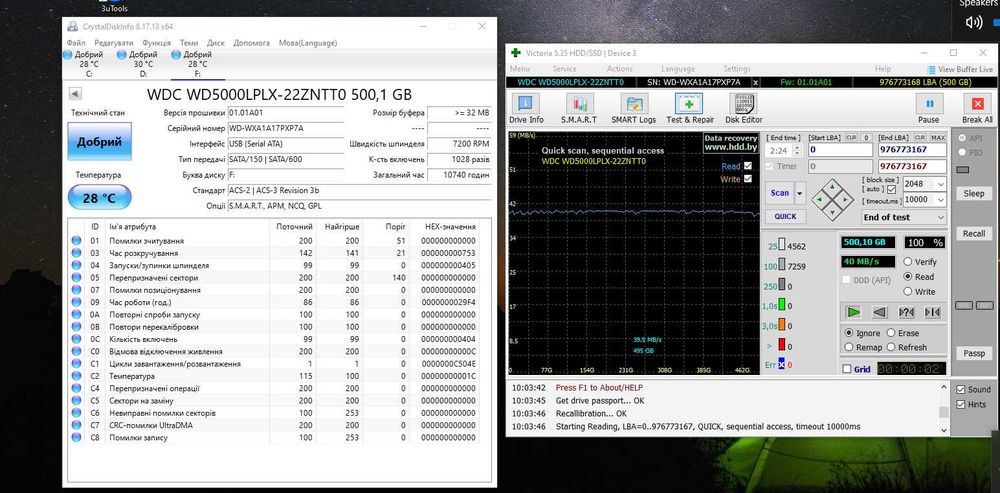1000x493 pixels.
Task: Start scan with the green play arrow
Action: (853, 312)
